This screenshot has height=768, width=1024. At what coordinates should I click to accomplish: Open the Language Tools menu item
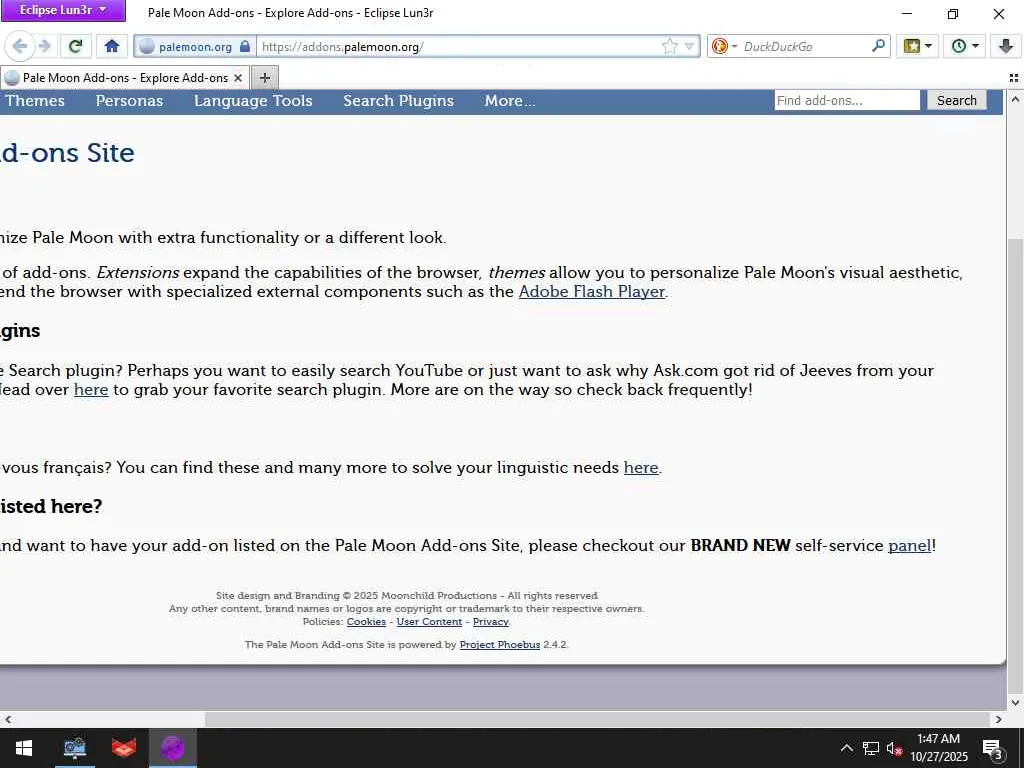click(253, 101)
